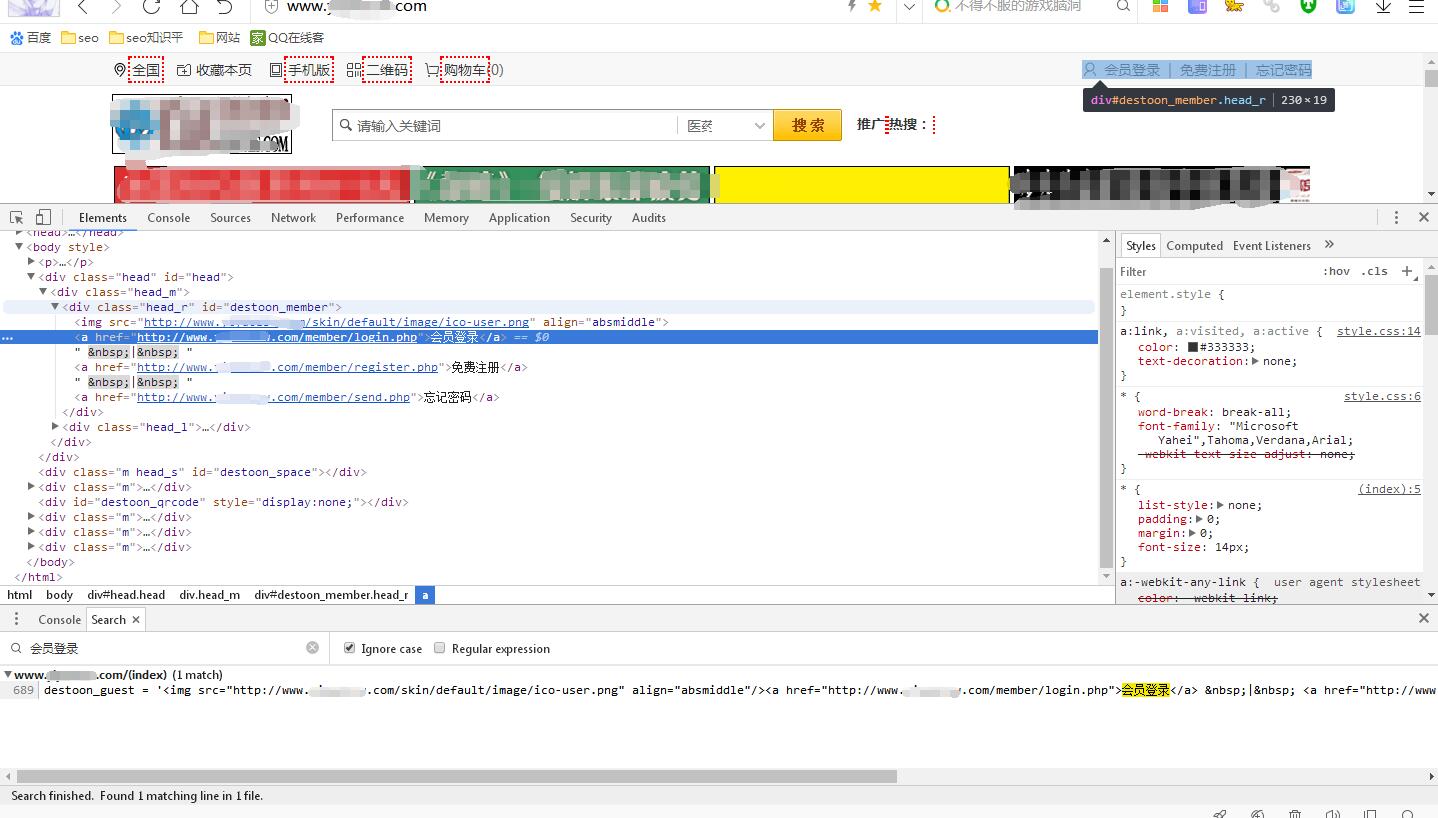The width and height of the screenshot is (1438, 818).
Task: Toggle the device toolbar icon
Action: tap(43, 217)
